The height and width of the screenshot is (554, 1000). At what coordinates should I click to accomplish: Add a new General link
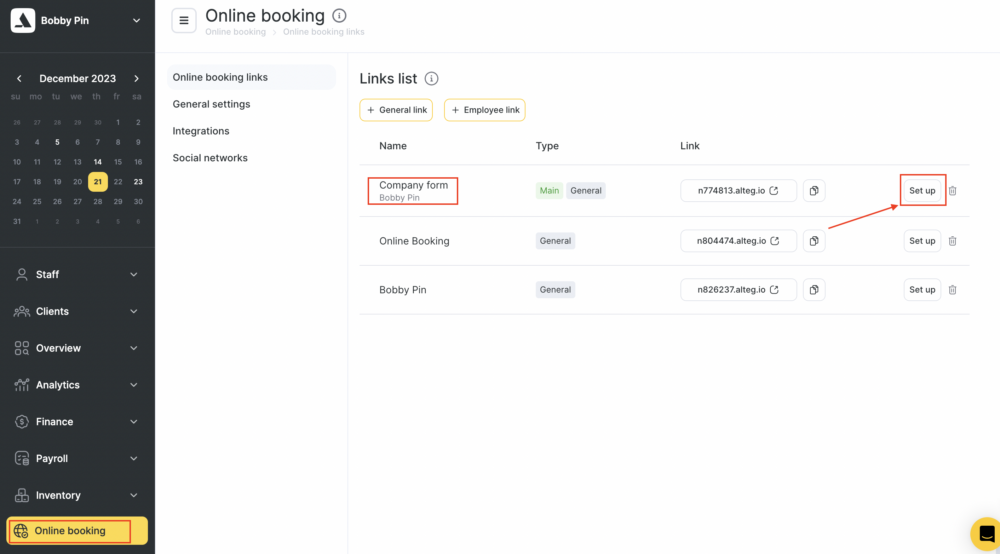click(396, 110)
